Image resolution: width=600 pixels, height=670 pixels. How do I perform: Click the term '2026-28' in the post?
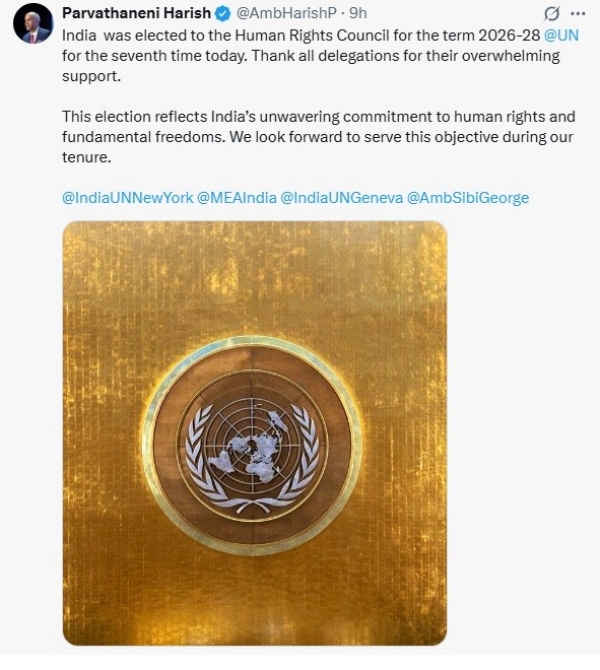[x=509, y=36]
